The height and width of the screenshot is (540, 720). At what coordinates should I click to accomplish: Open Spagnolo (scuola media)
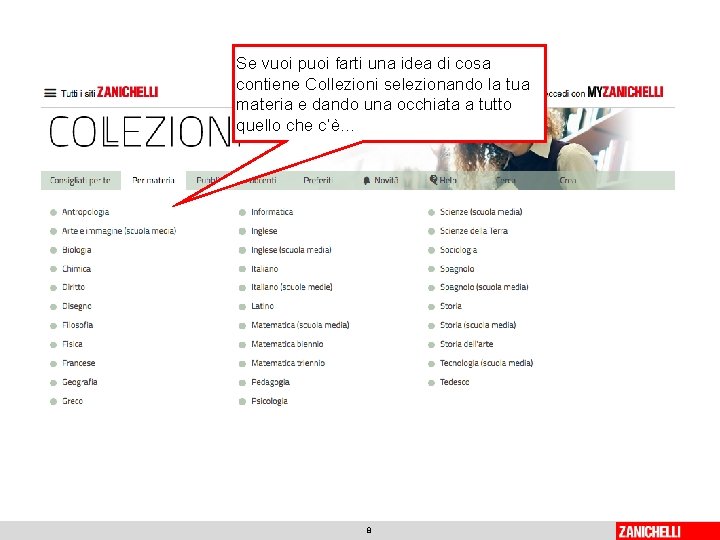[x=484, y=287]
